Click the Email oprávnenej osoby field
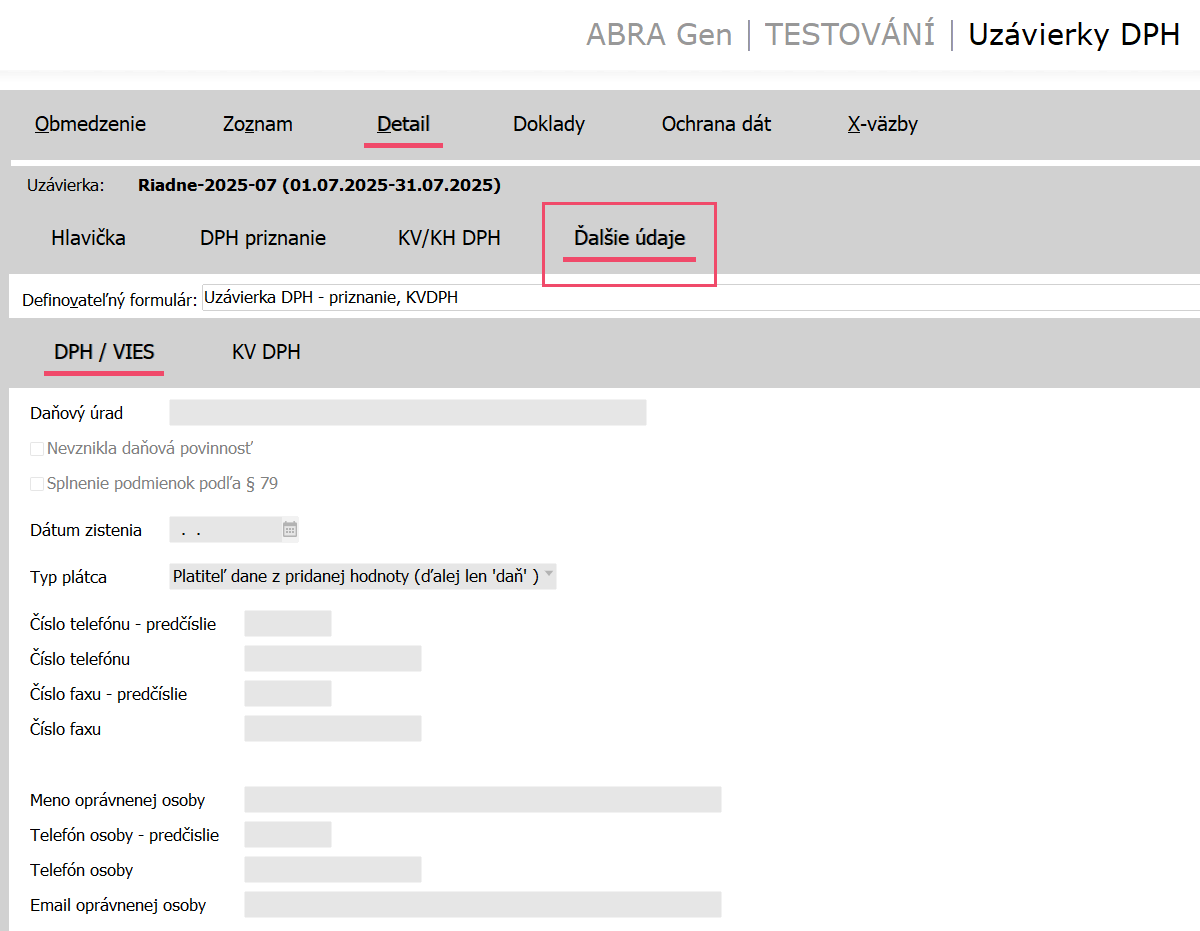The height and width of the screenshot is (931, 1200). pyautogui.click(x=482, y=905)
